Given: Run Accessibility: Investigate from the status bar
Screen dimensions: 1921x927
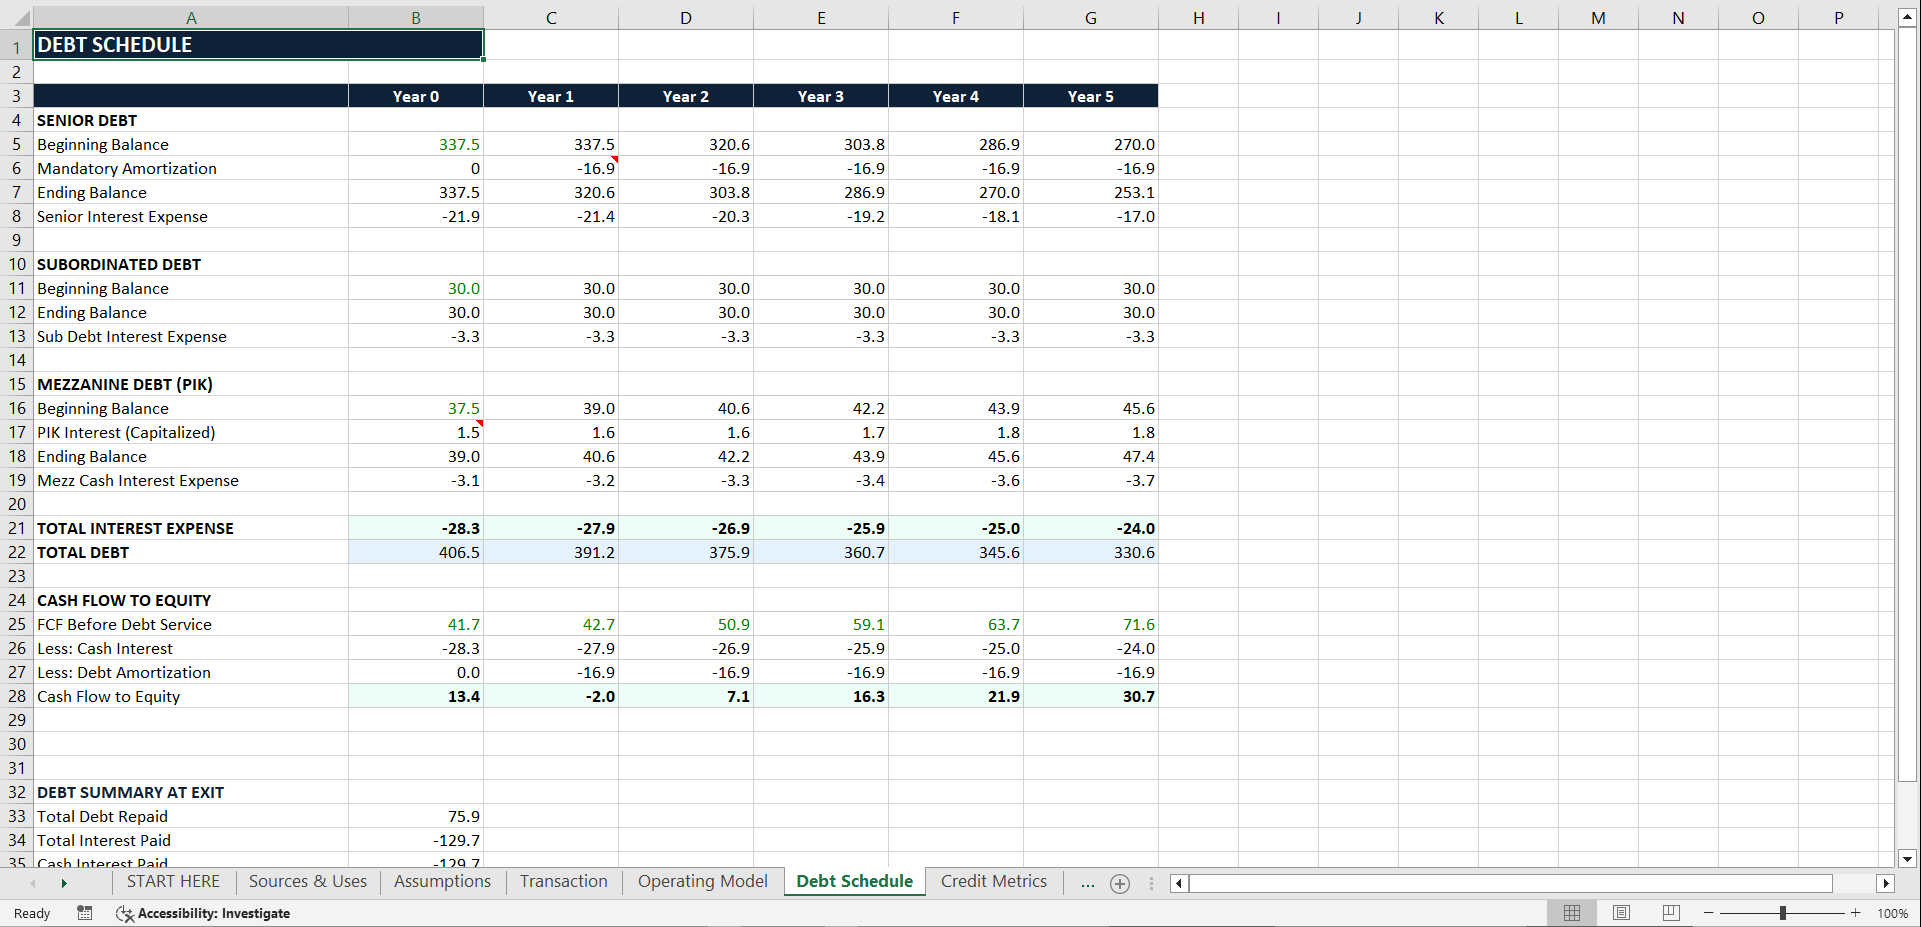Looking at the screenshot, I should coord(213,913).
